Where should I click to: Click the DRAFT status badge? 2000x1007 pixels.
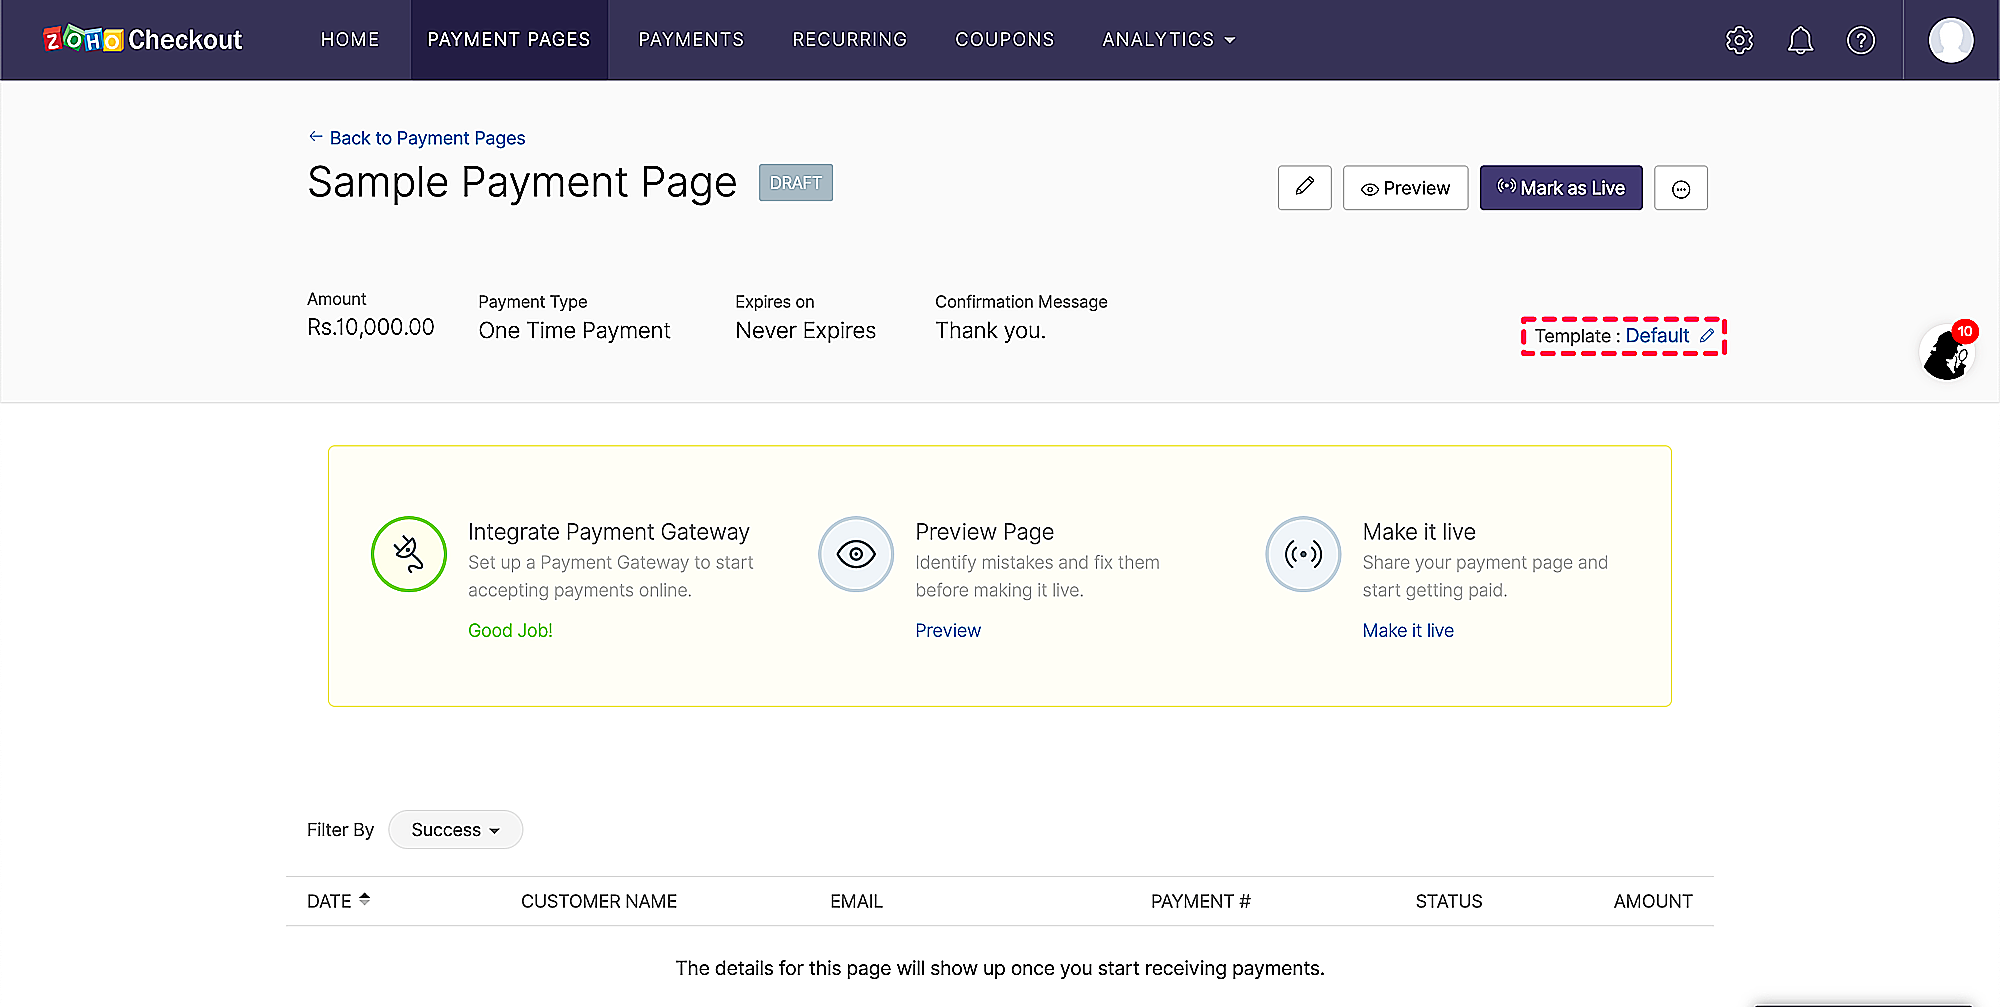click(x=796, y=183)
